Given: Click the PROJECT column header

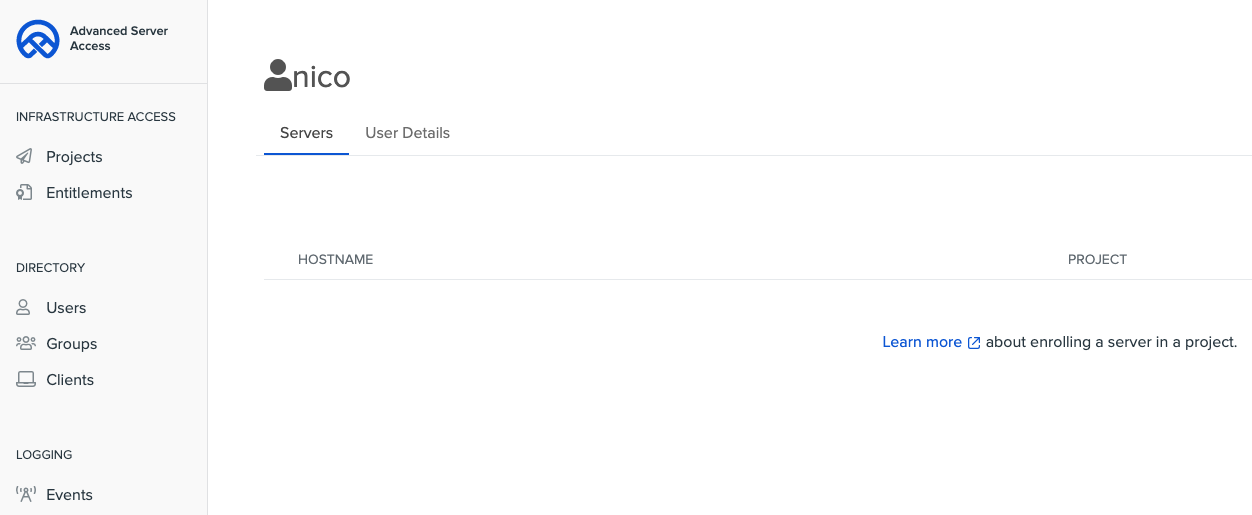Looking at the screenshot, I should pos(1097,260).
